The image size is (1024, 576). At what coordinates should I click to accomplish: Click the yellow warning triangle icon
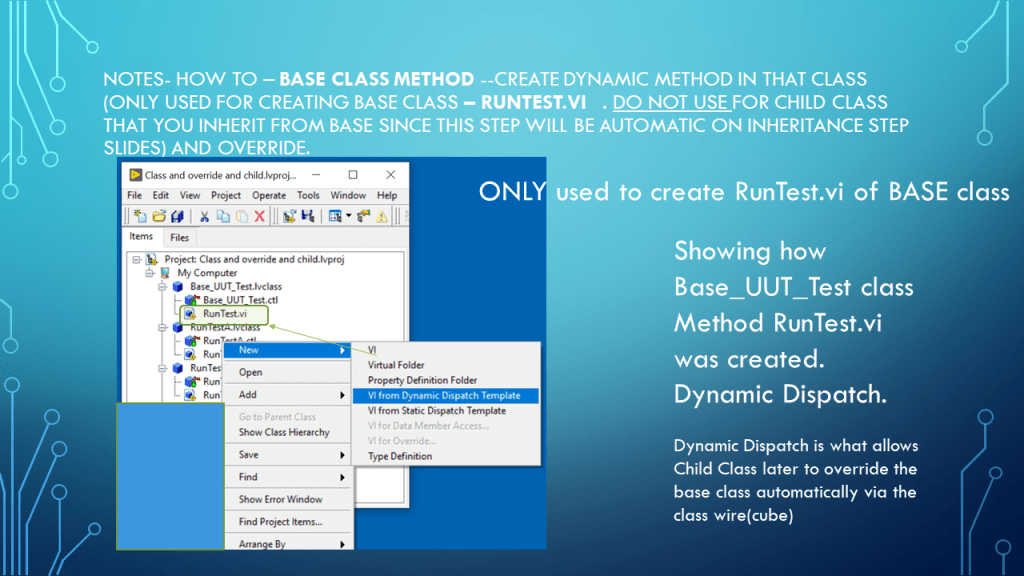tap(380, 215)
